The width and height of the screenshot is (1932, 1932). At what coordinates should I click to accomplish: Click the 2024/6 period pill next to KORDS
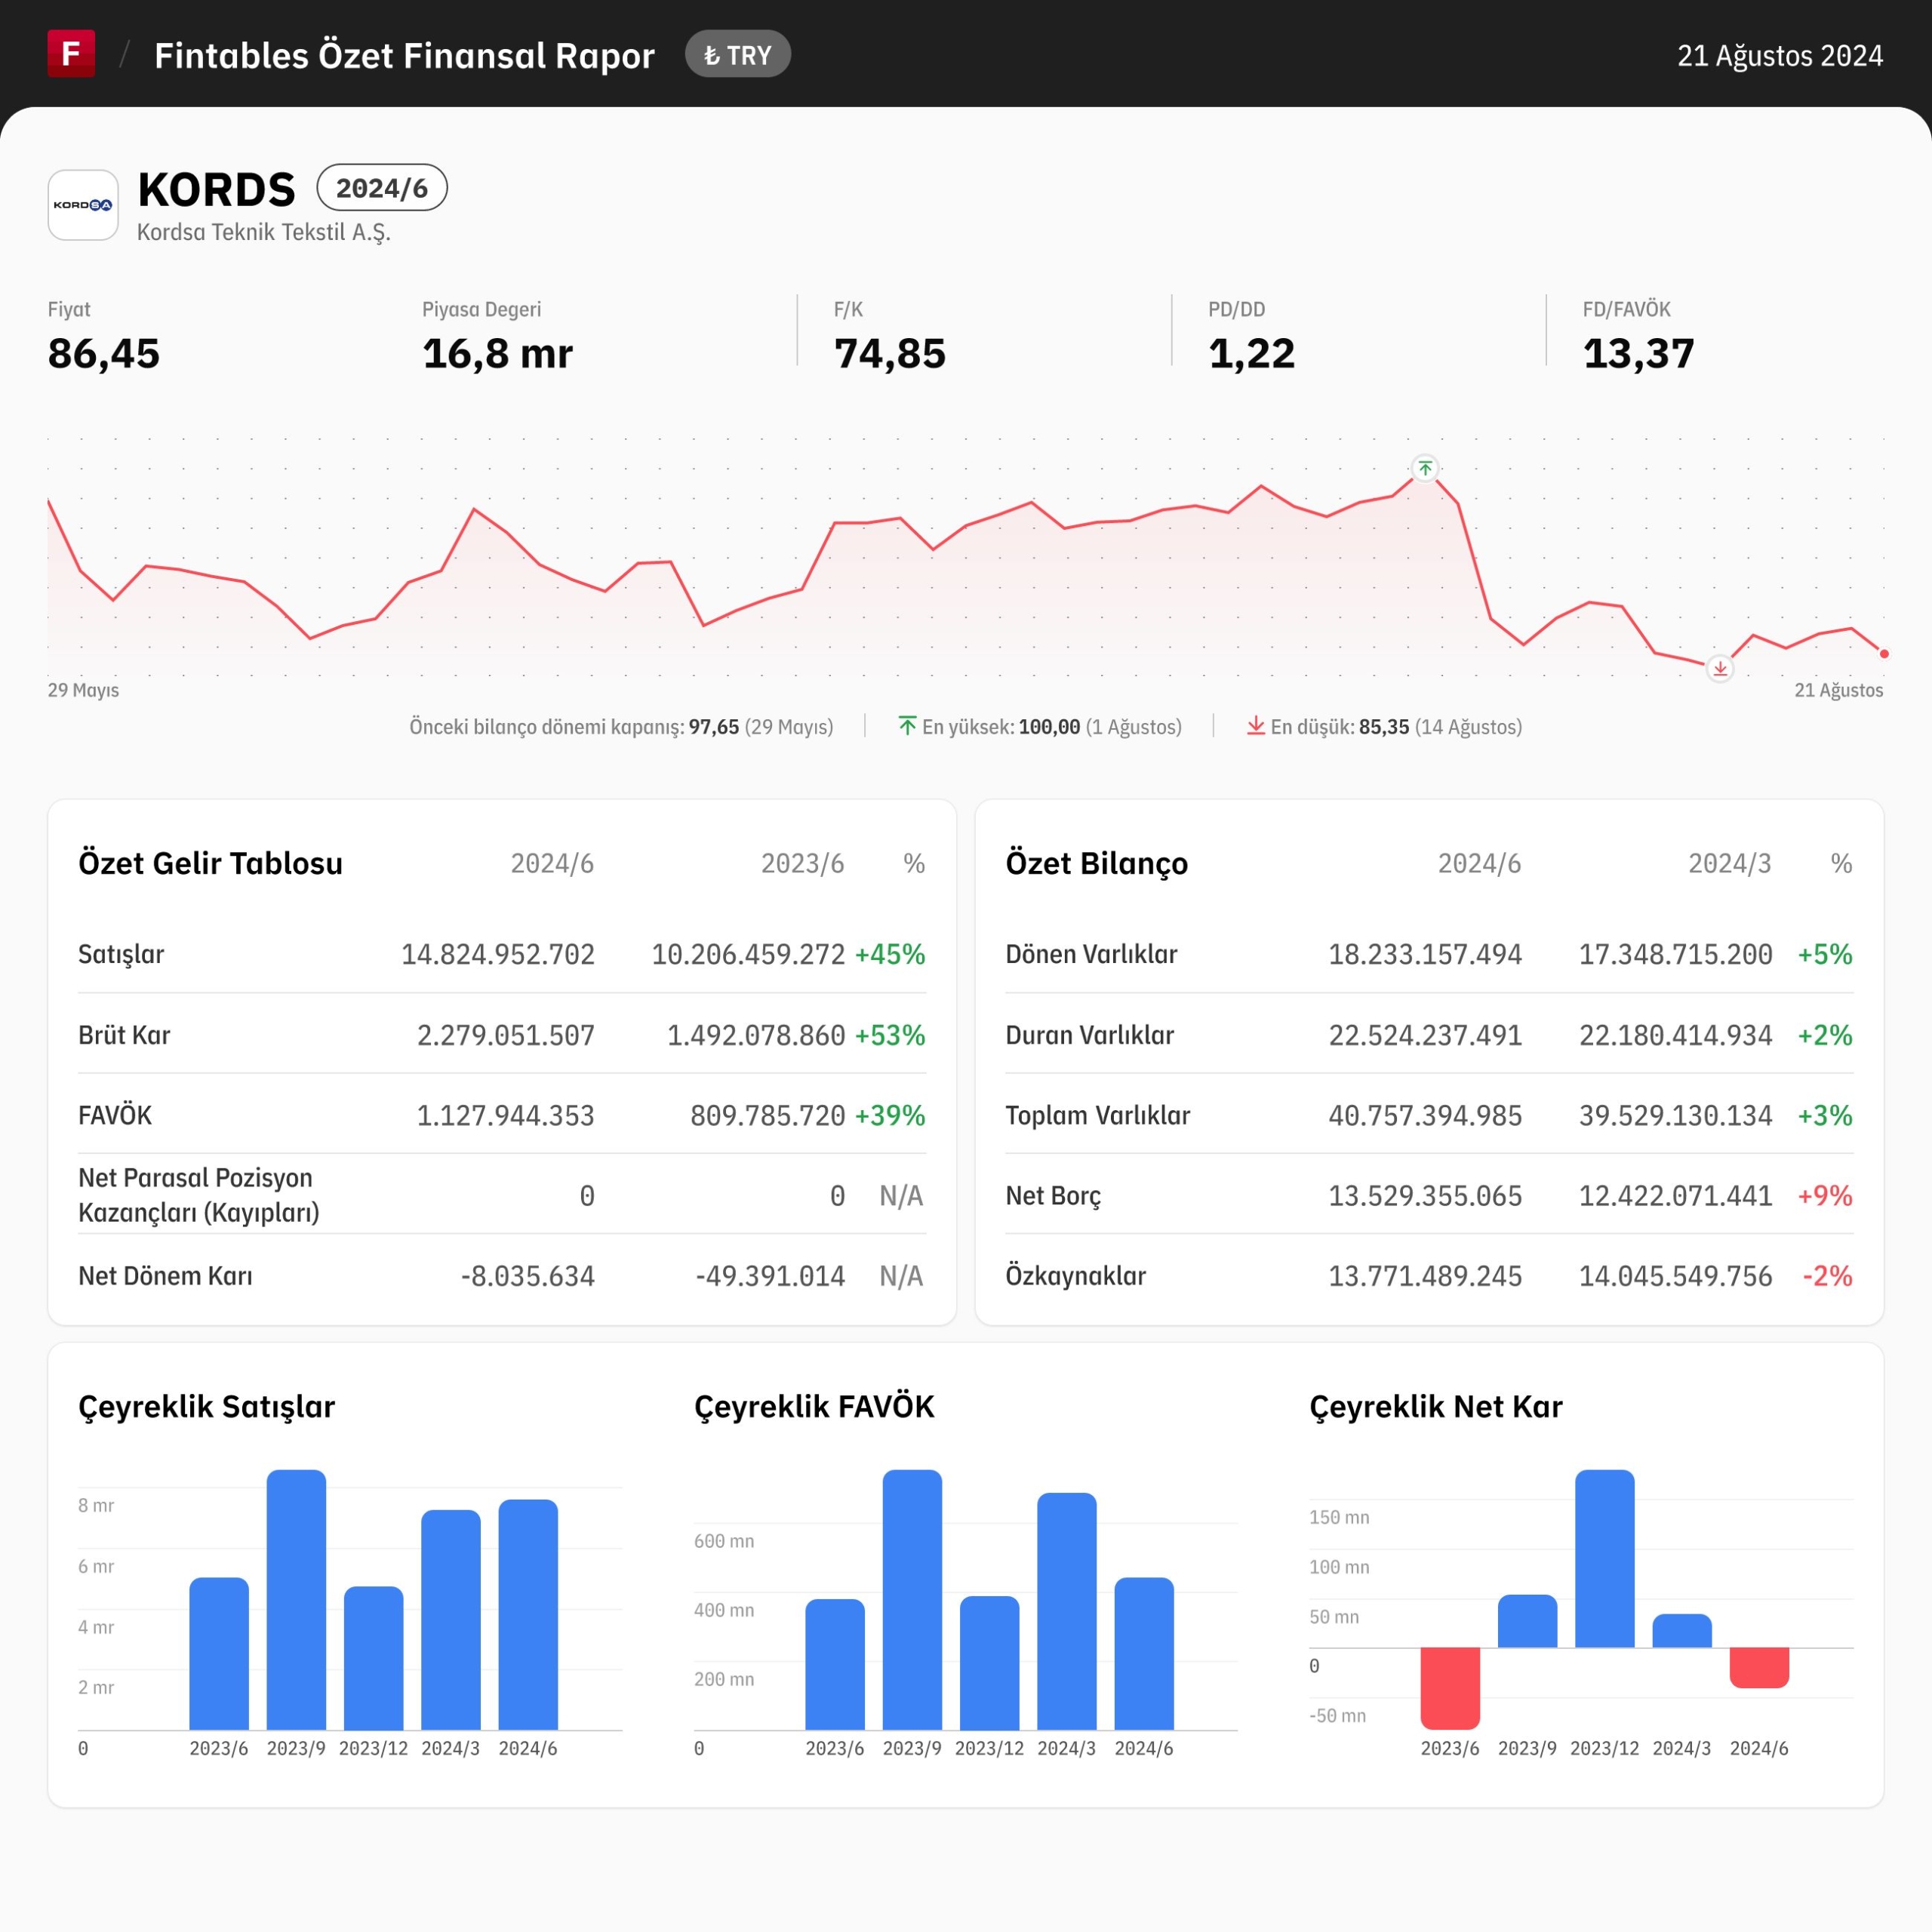coord(382,188)
